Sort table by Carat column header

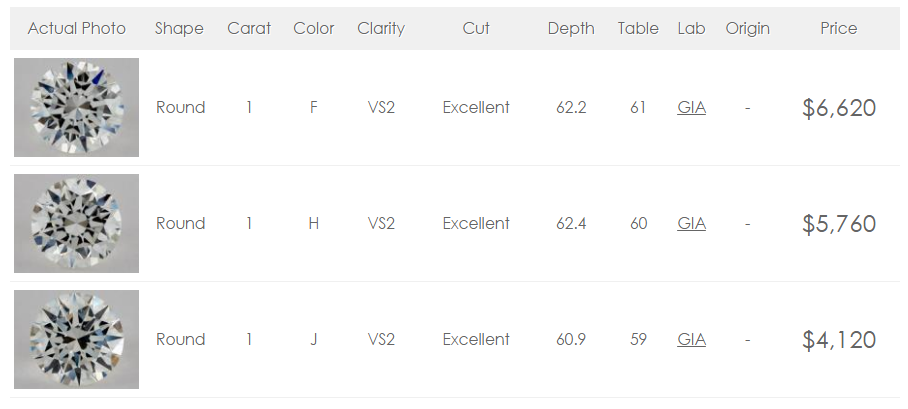249,28
